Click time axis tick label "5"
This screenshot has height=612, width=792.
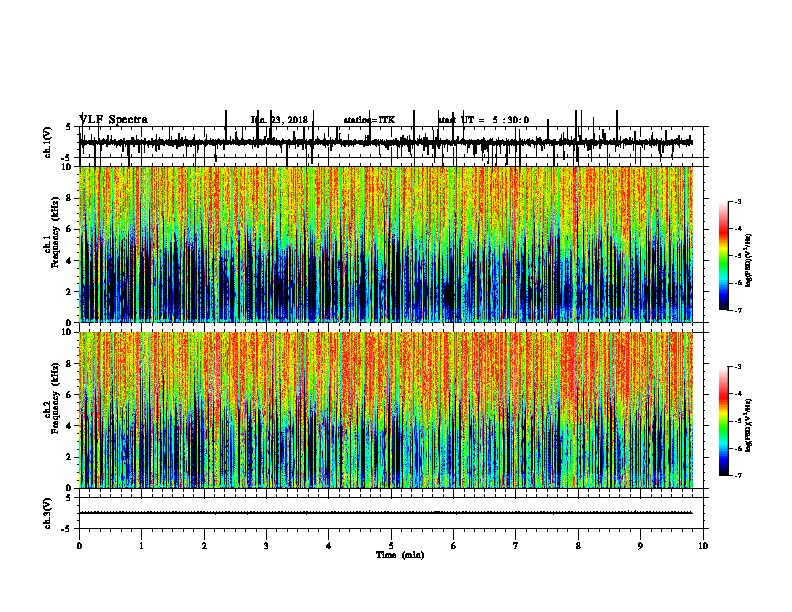391,546
